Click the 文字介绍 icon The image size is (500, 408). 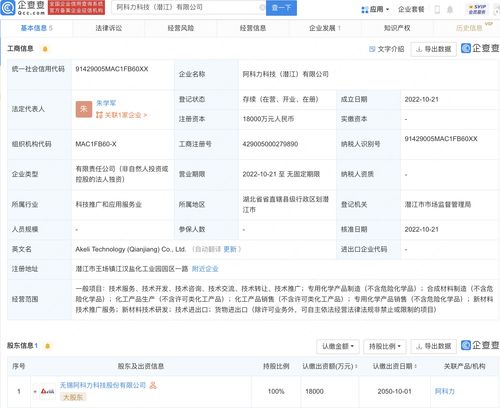pos(372,49)
